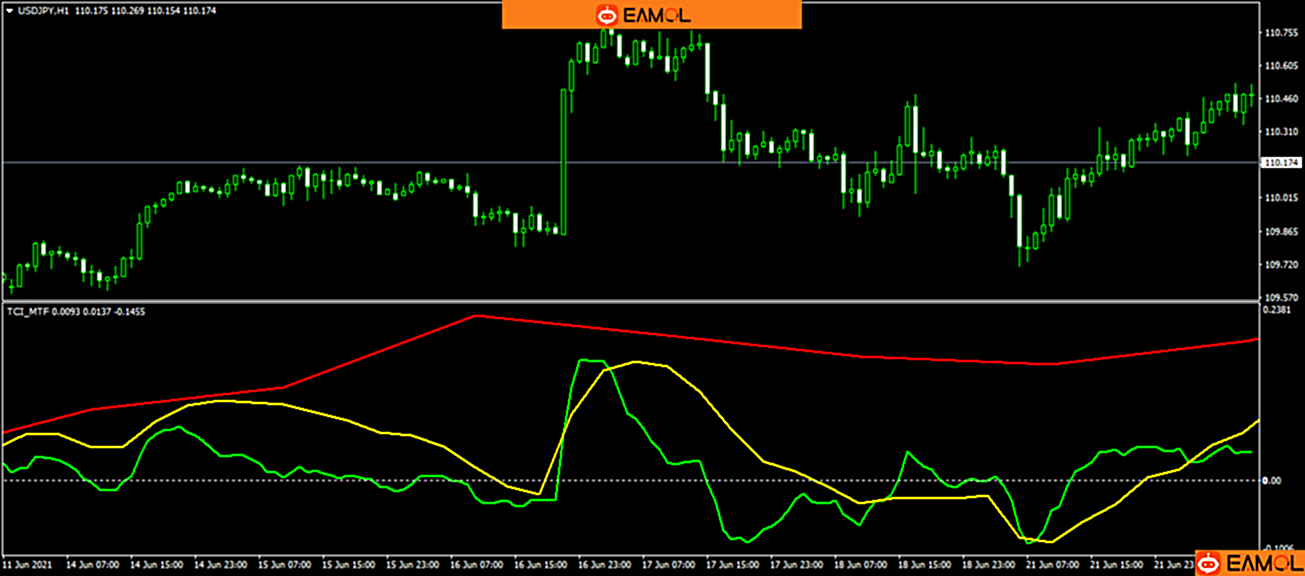Select the current price tag 110.174
Image resolution: width=1305 pixels, height=576 pixels.
[x=1281, y=162]
